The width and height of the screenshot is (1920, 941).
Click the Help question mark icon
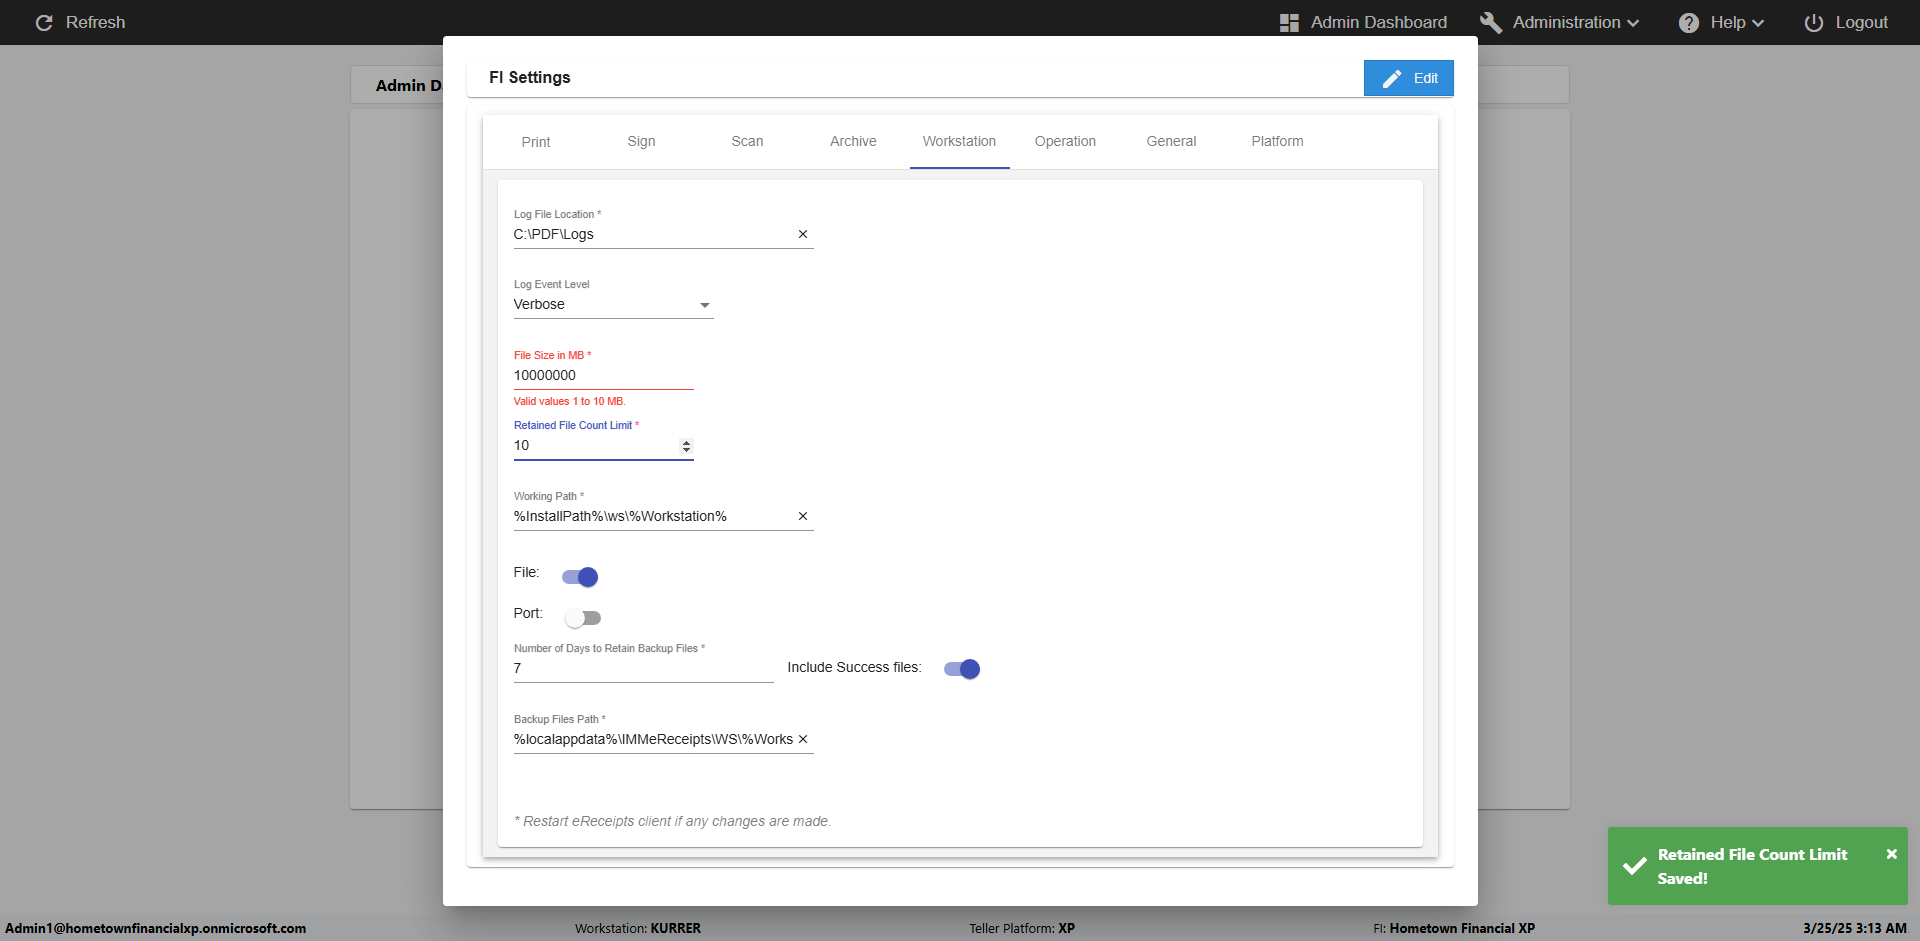tap(1689, 22)
